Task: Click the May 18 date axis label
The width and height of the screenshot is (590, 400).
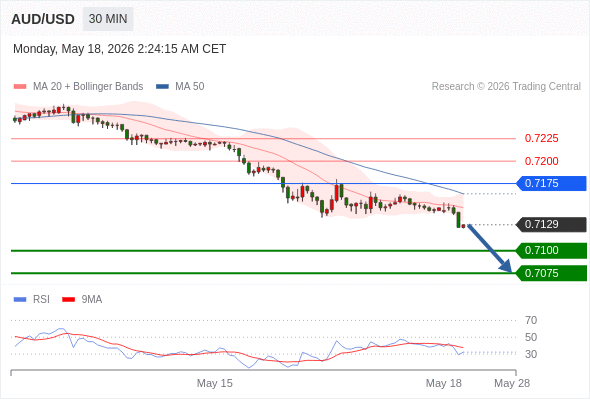Action: [x=443, y=383]
